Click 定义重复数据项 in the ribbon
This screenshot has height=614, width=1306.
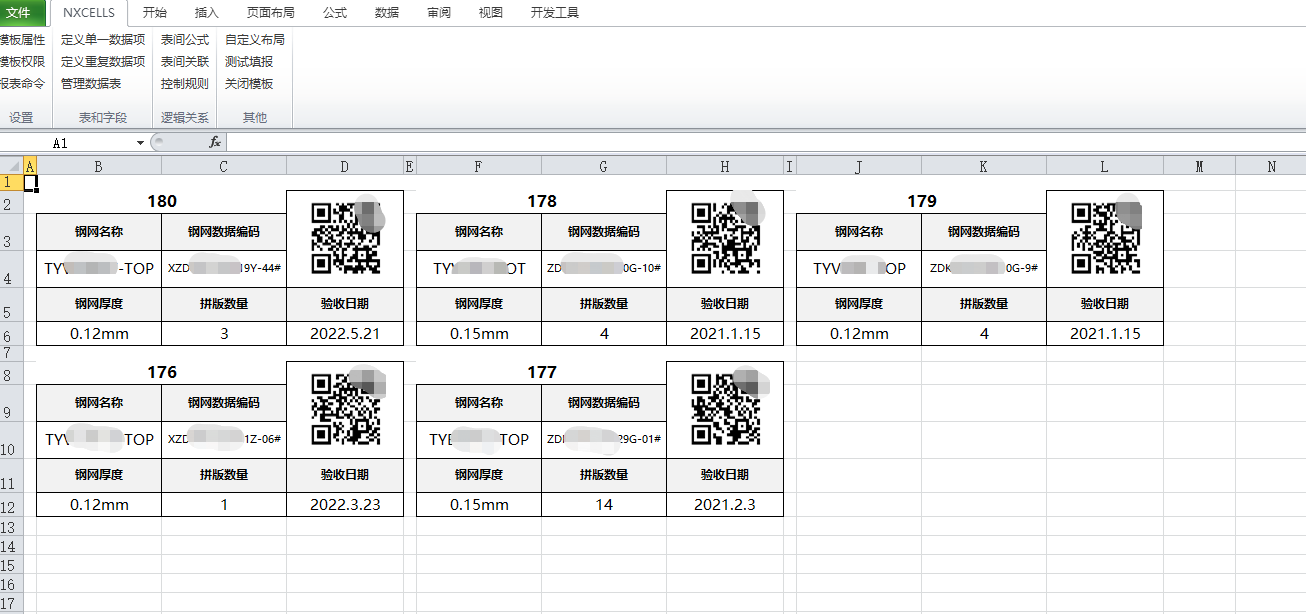point(103,62)
